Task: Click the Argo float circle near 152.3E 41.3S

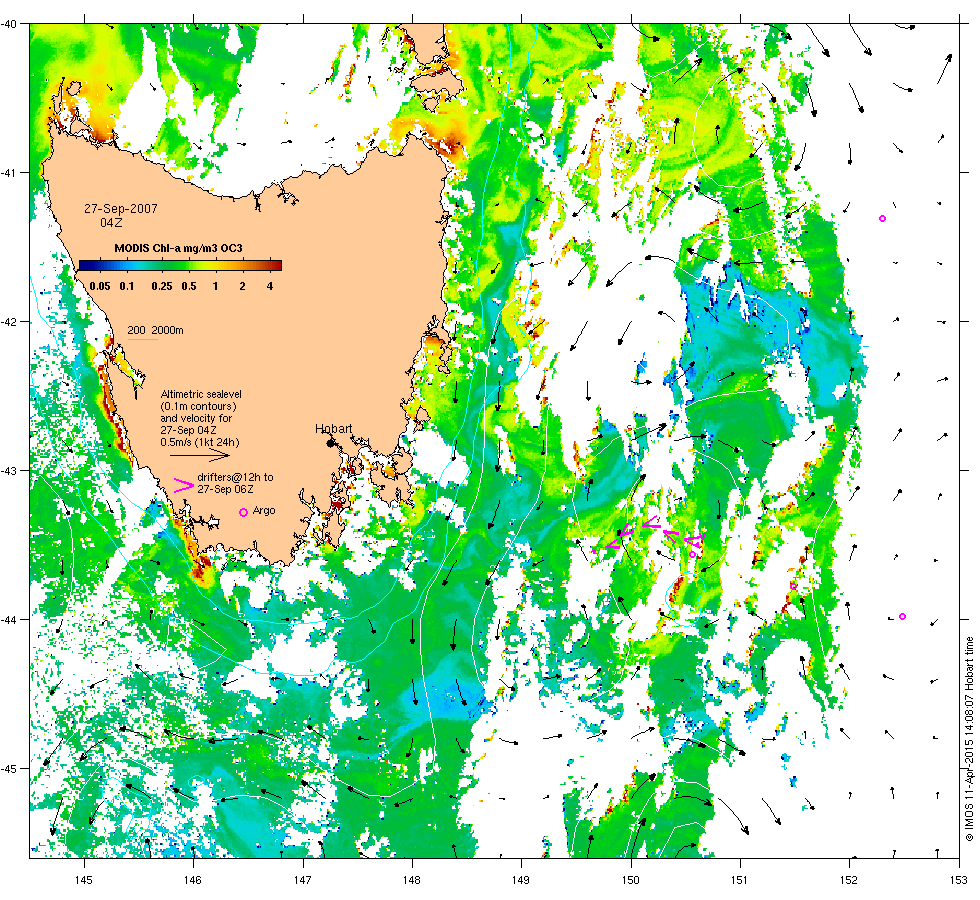Action: click(882, 219)
